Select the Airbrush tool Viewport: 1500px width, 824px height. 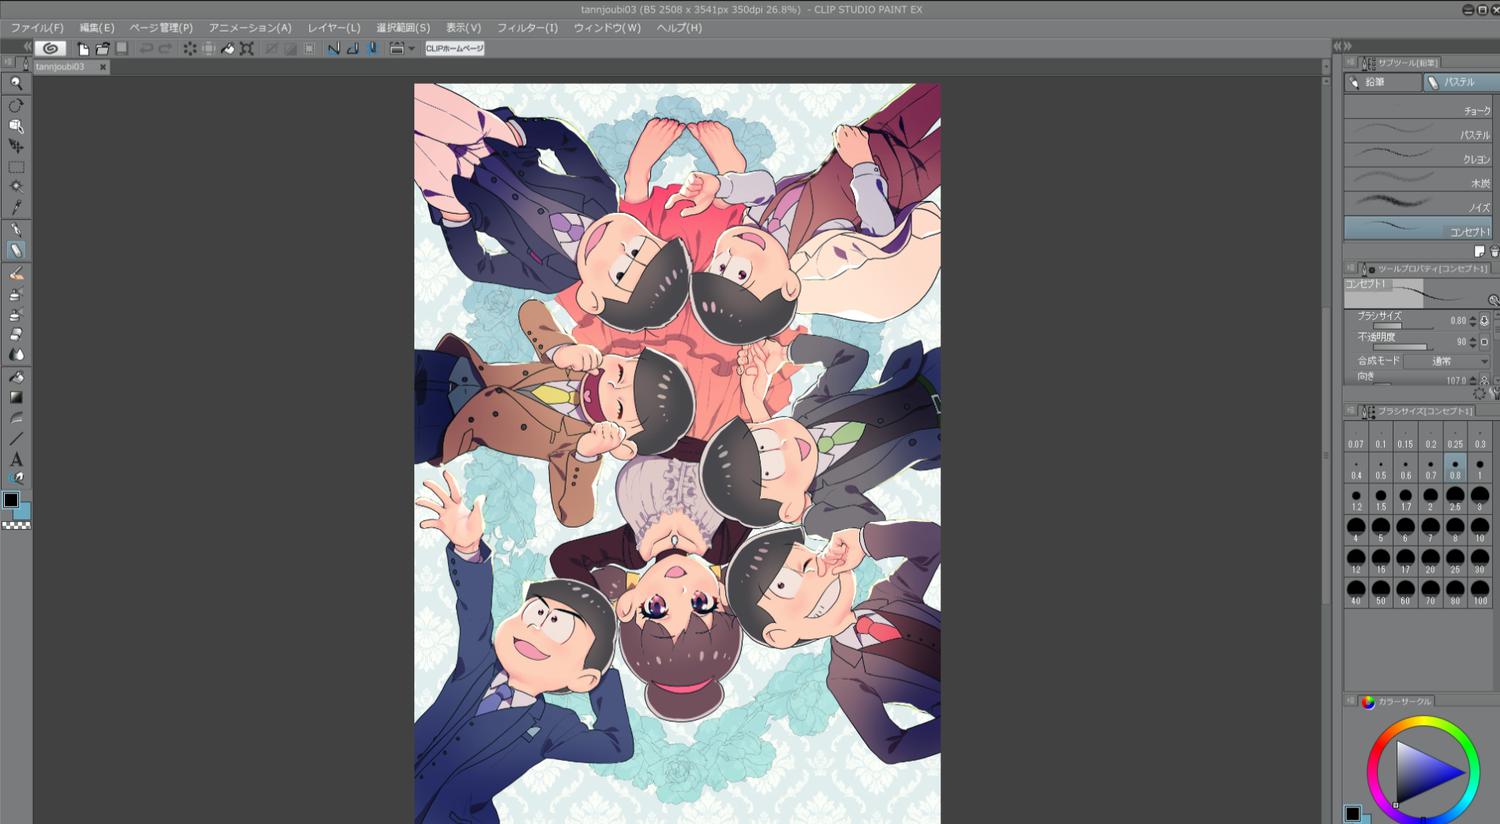(16, 294)
